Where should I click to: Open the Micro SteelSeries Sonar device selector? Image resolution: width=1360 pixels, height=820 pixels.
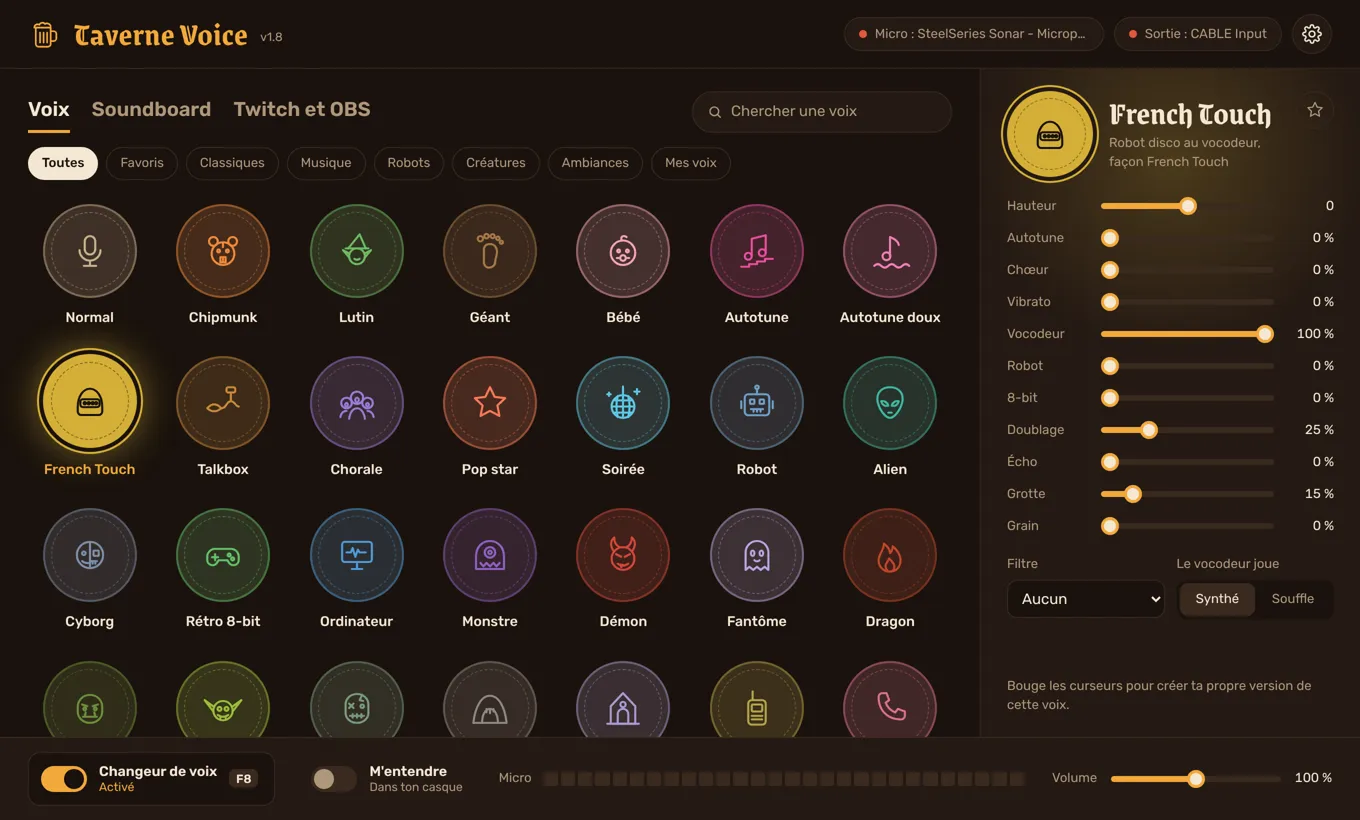point(974,34)
